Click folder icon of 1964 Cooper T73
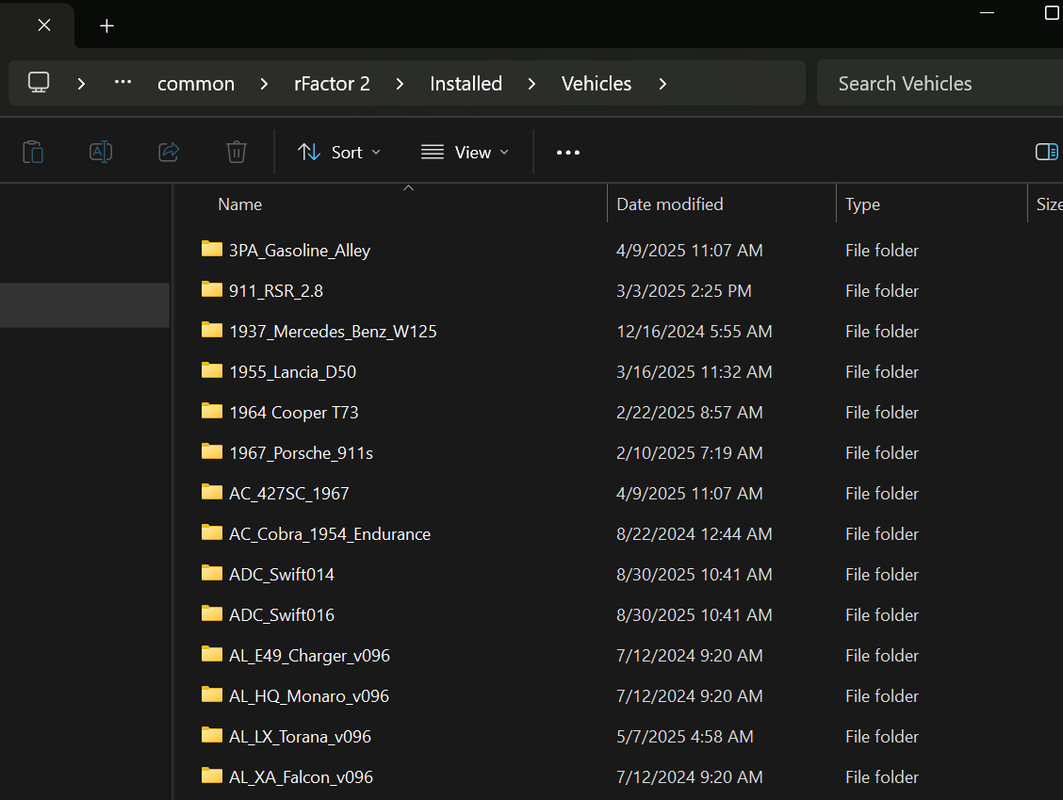 [212, 411]
